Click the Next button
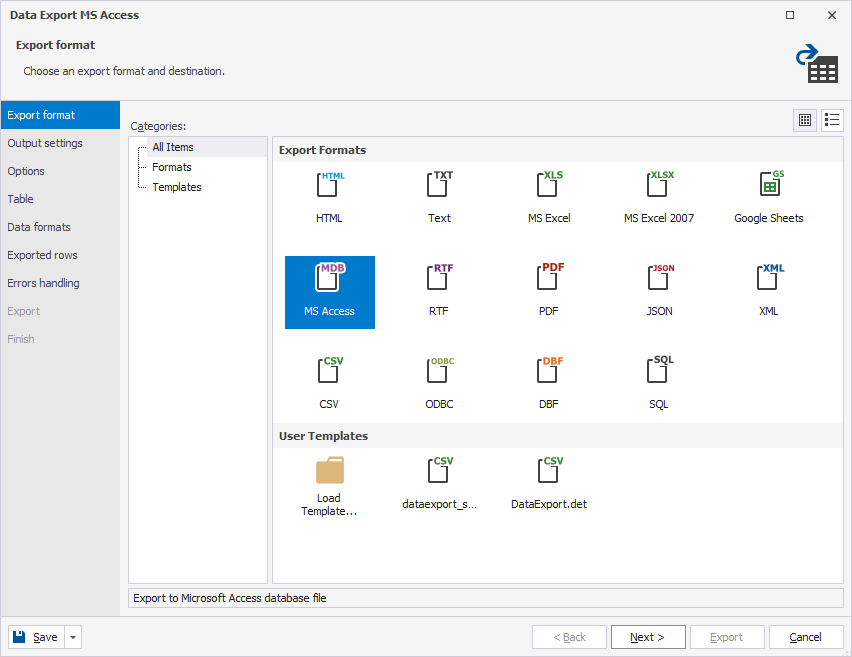852x657 pixels. pyautogui.click(x=647, y=637)
